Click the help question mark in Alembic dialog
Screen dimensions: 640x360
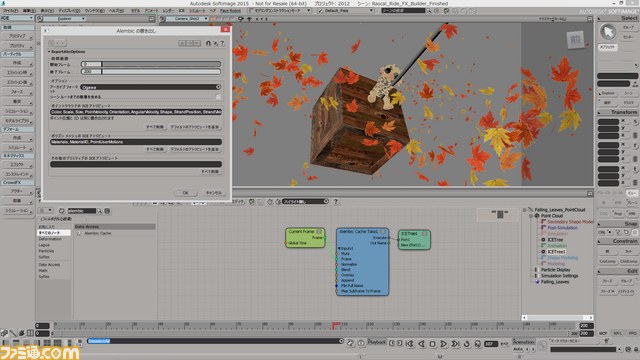pyautogui.click(x=222, y=43)
